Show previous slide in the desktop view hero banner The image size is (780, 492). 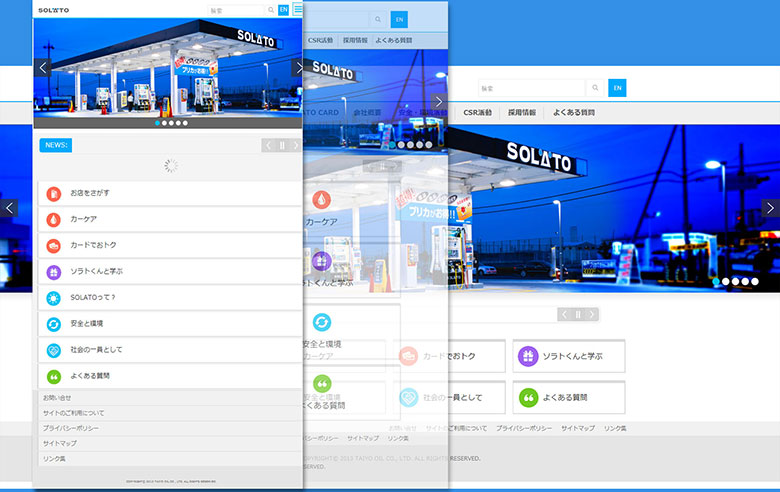click(x=9, y=208)
